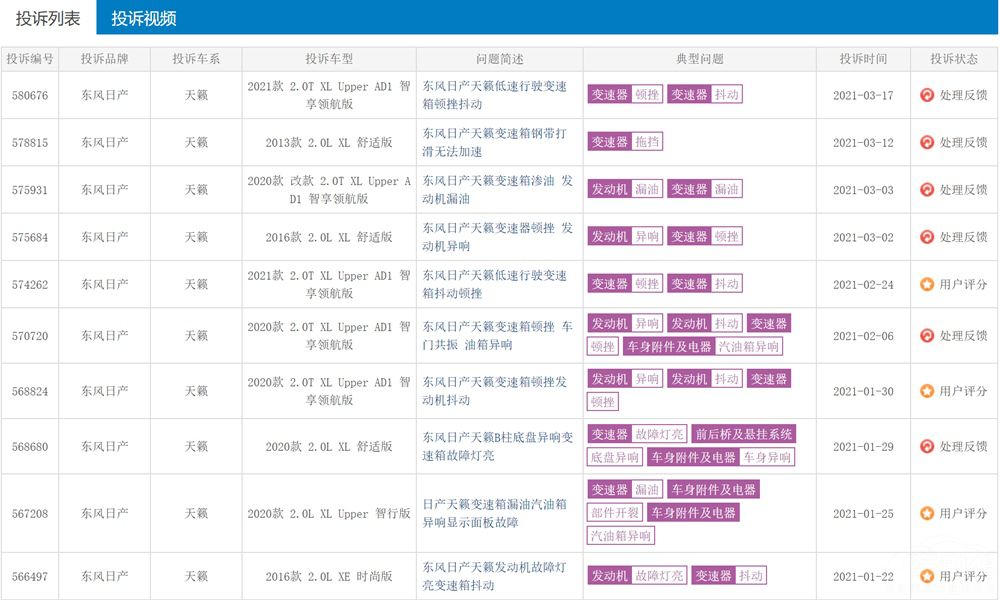
Task: Click the red status icon for complaint 580676
Action: (x=927, y=95)
